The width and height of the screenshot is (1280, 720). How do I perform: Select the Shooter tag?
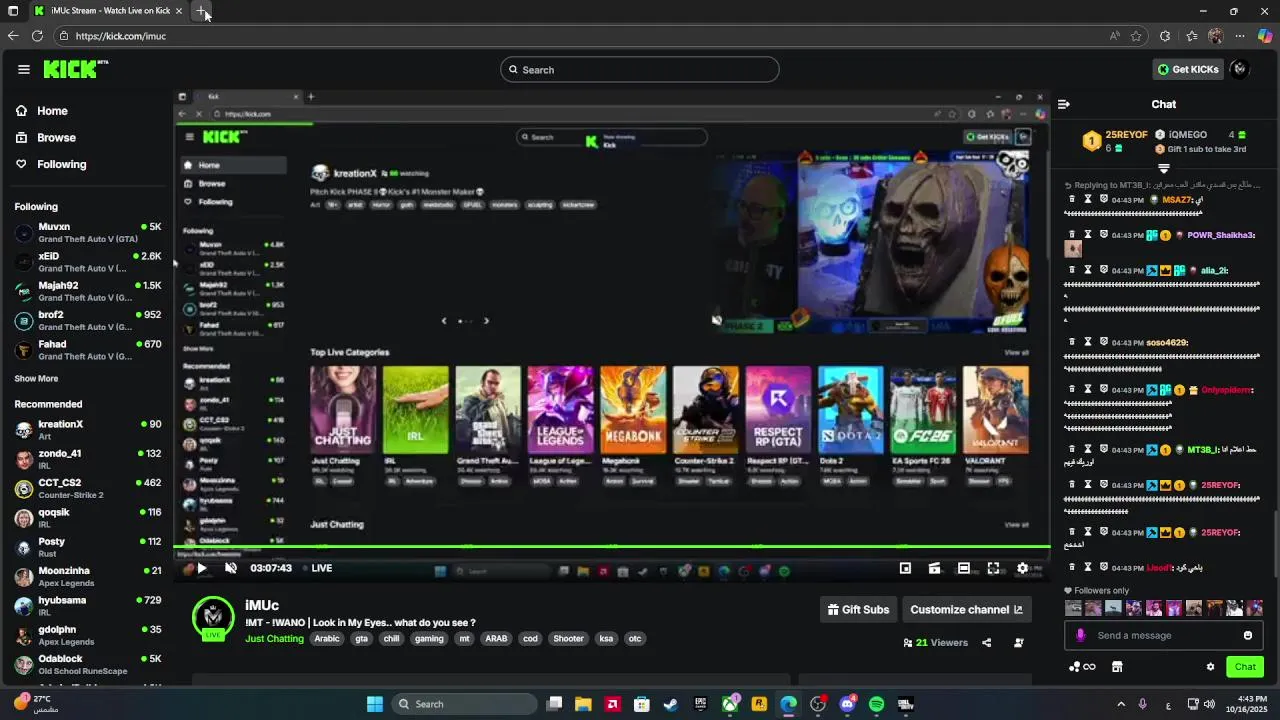tap(568, 639)
